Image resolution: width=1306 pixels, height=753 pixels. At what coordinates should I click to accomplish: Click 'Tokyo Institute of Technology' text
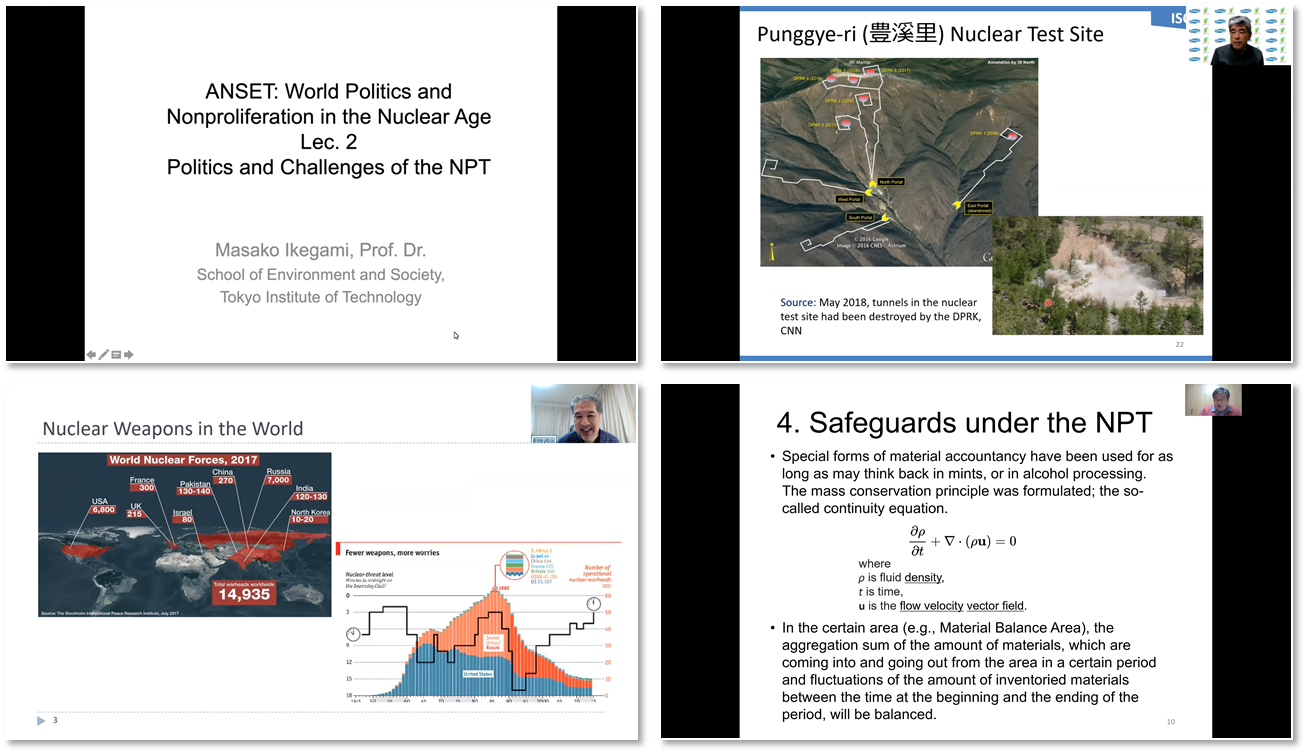(x=321, y=297)
